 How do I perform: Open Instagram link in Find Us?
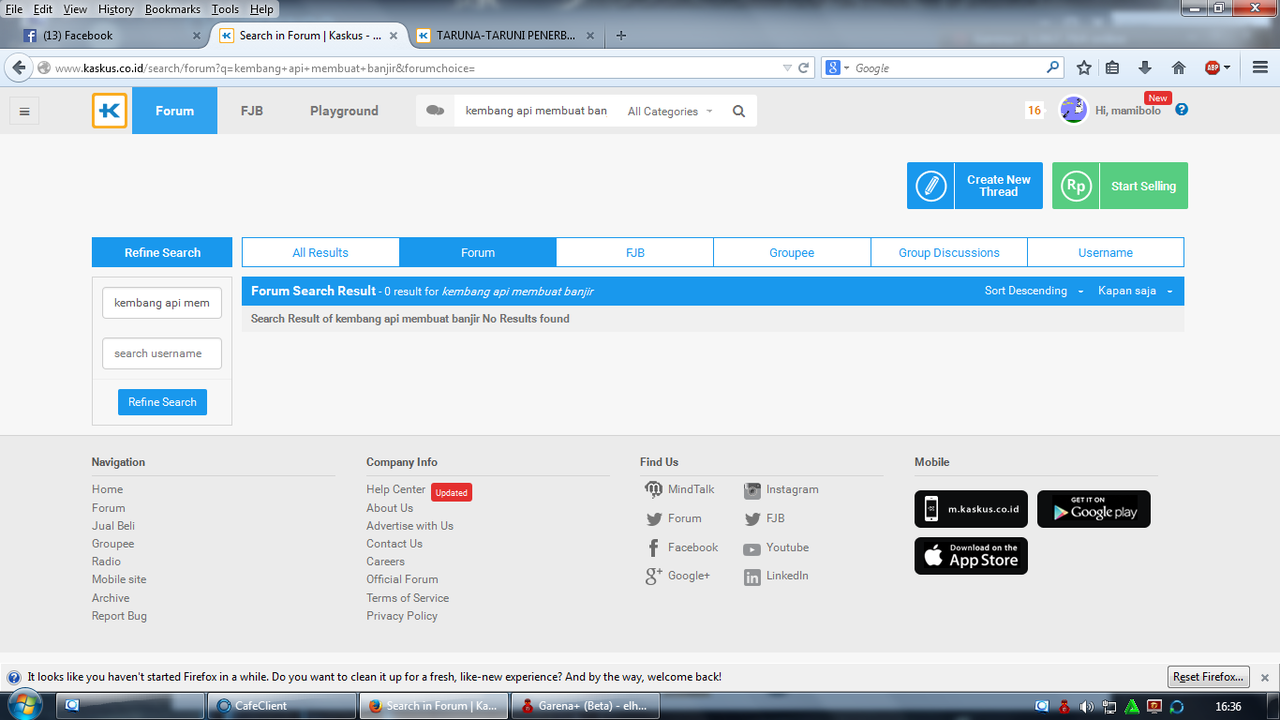[781, 490]
